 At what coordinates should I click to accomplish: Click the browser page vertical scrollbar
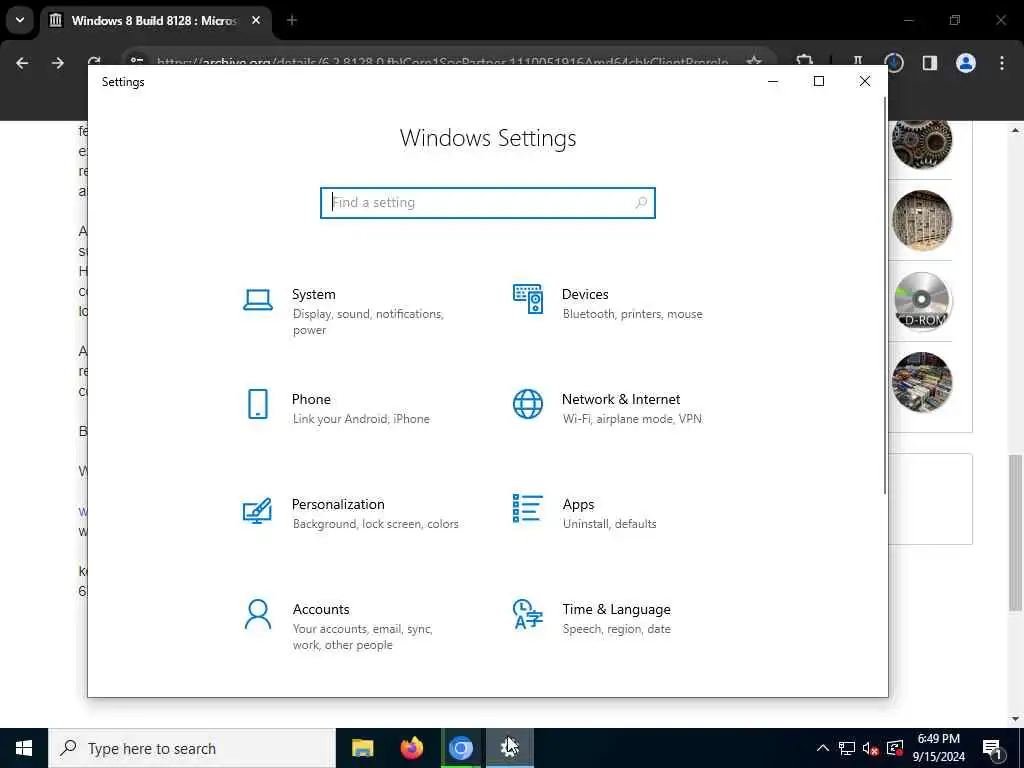point(1016,533)
